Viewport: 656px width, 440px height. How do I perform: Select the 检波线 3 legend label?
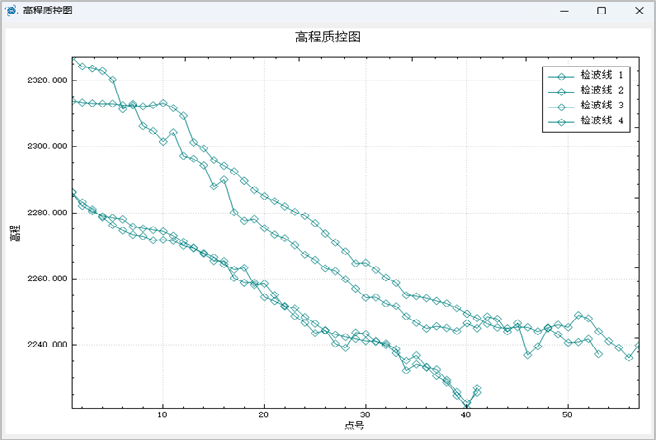coord(602,105)
